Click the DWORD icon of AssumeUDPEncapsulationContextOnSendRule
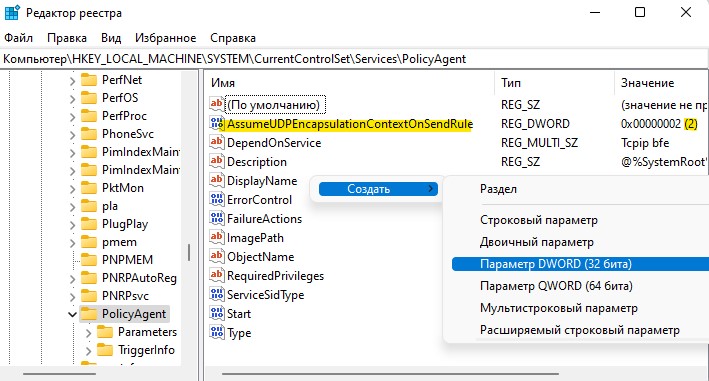This screenshot has height=381, width=709. tap(217, 123)
